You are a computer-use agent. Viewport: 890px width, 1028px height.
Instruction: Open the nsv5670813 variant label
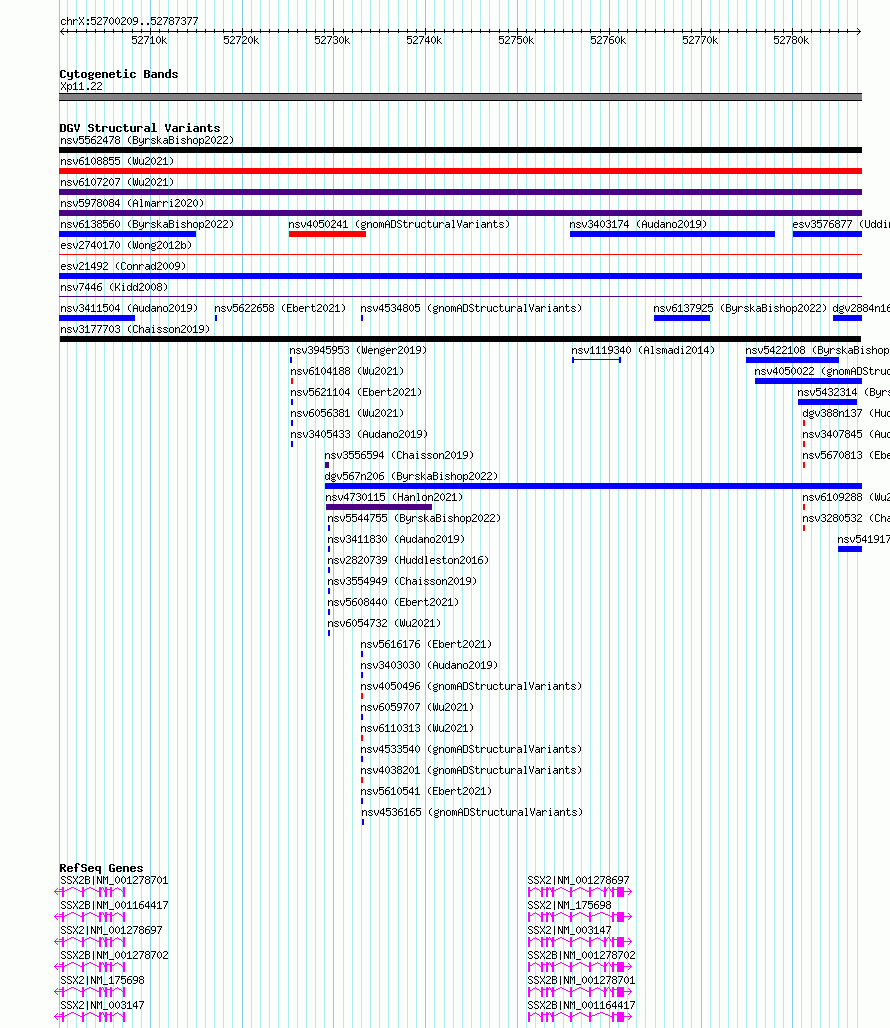(x=845, y=455)
